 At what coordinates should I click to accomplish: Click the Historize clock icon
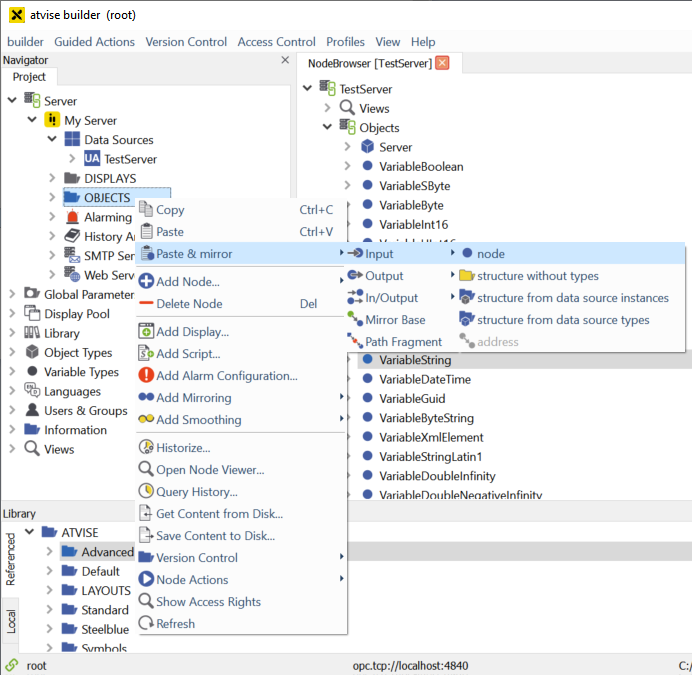tap(146, 448)
